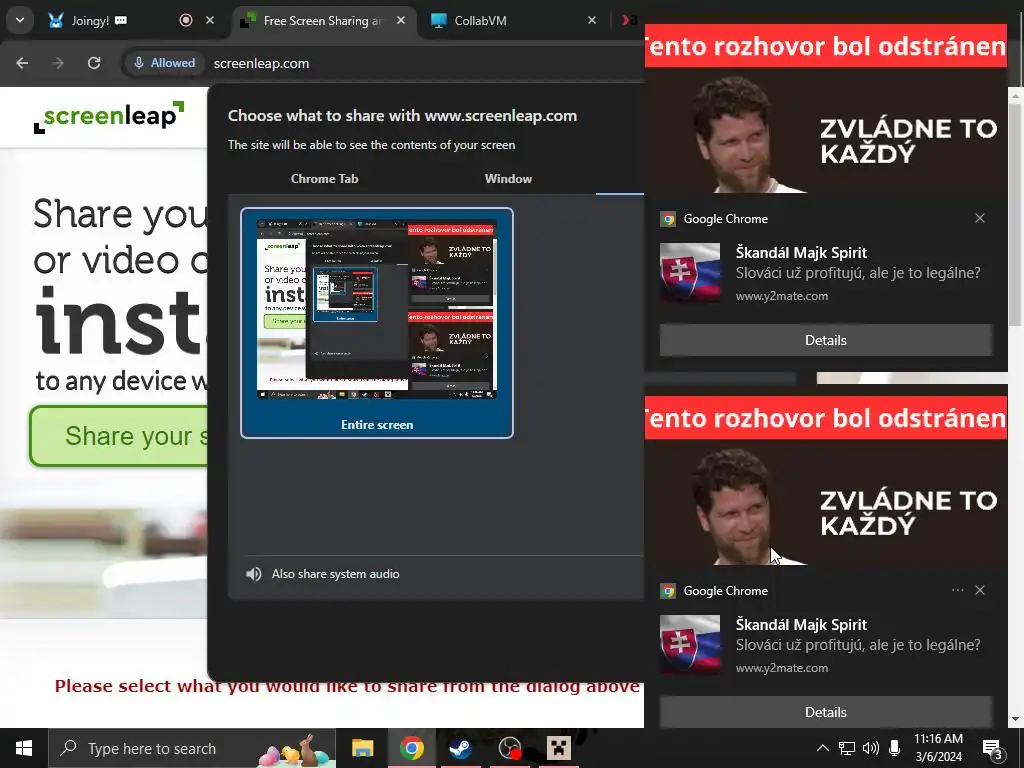The image size is (1024, 768).
Task: Close the Free Screen Sharing tab
Action: [401, 20]
